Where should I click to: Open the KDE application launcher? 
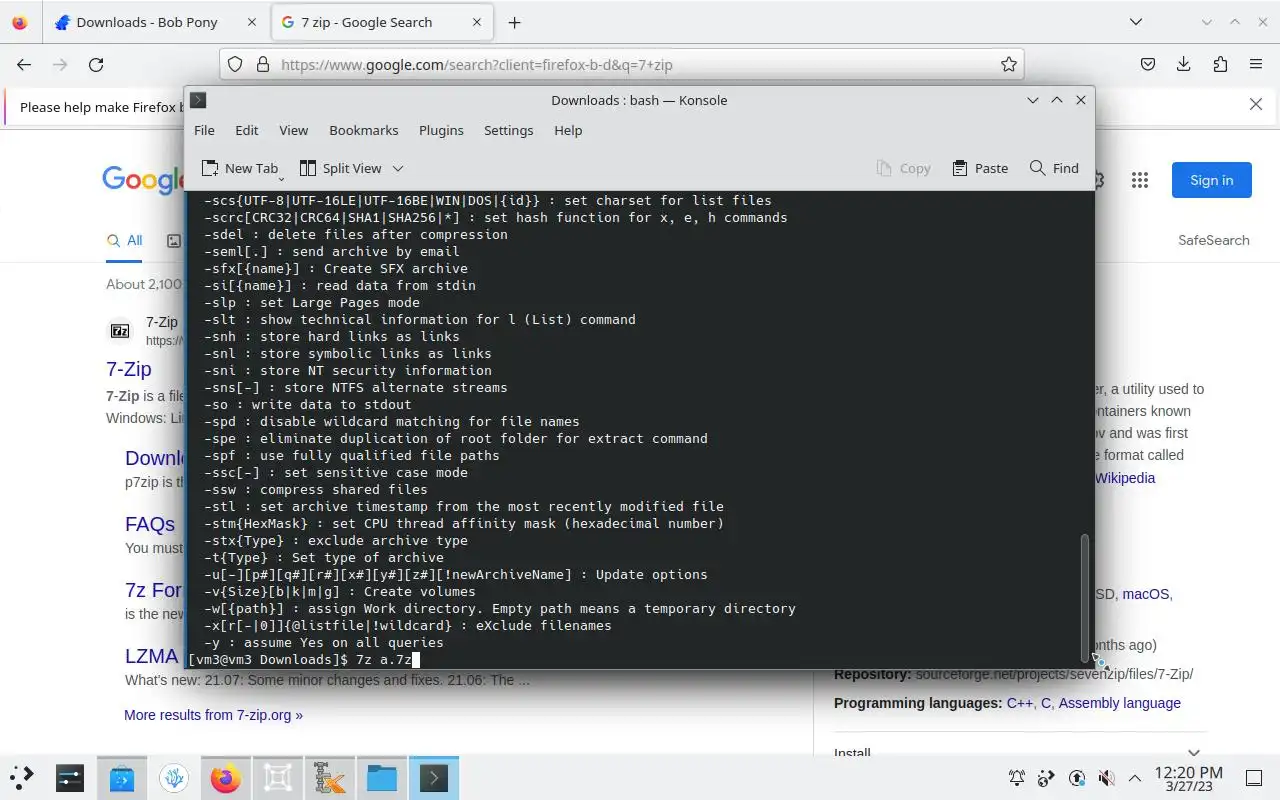[x=22, y=777]
